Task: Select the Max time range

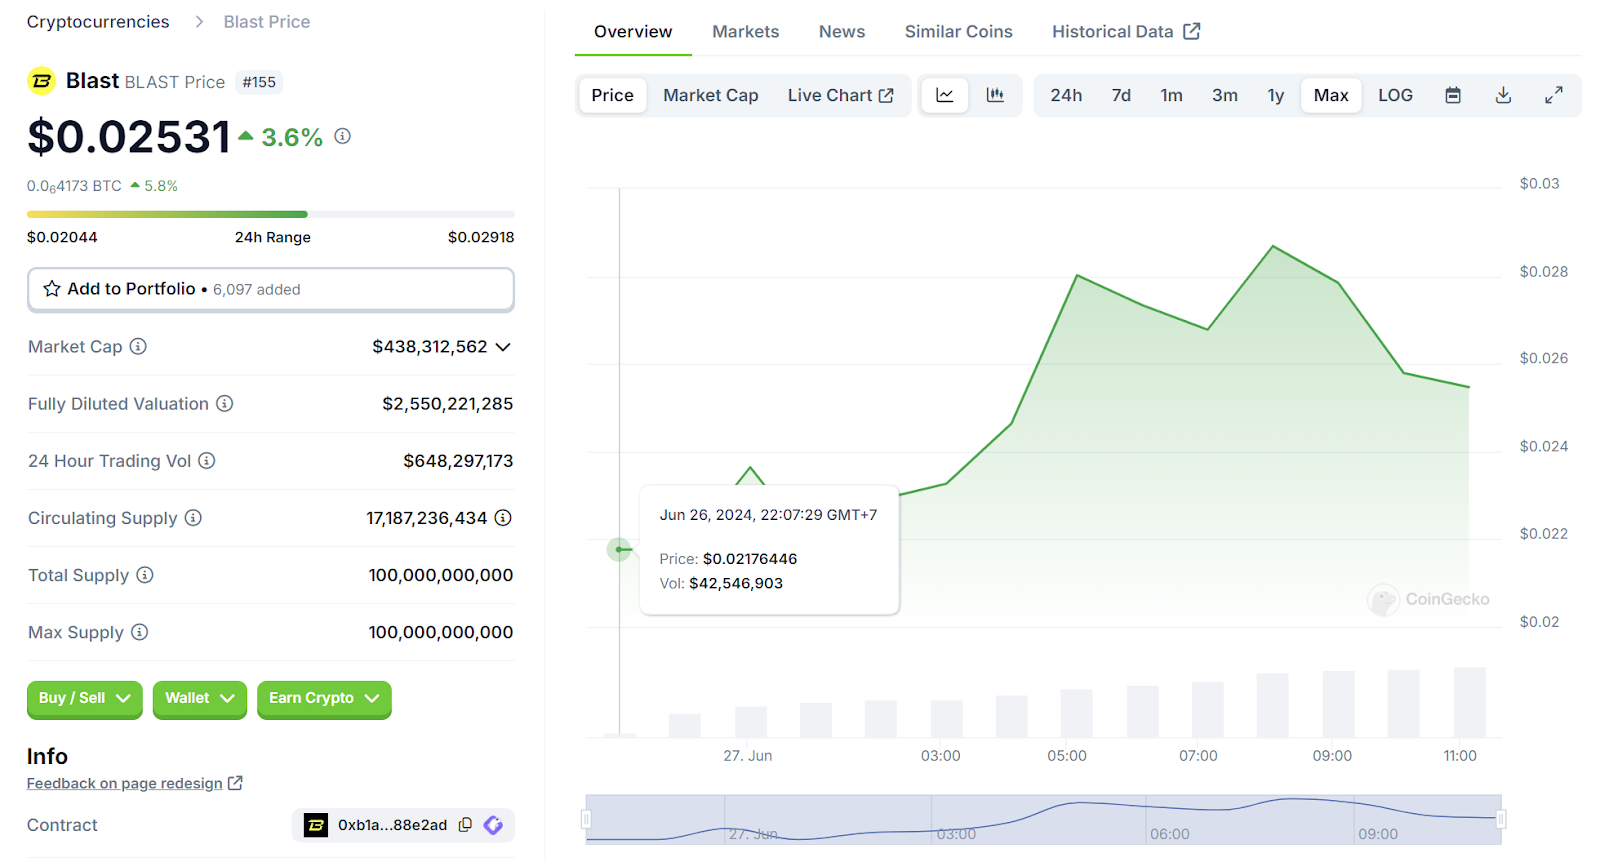Action: pyautogui.click(x=1331, y=95)
